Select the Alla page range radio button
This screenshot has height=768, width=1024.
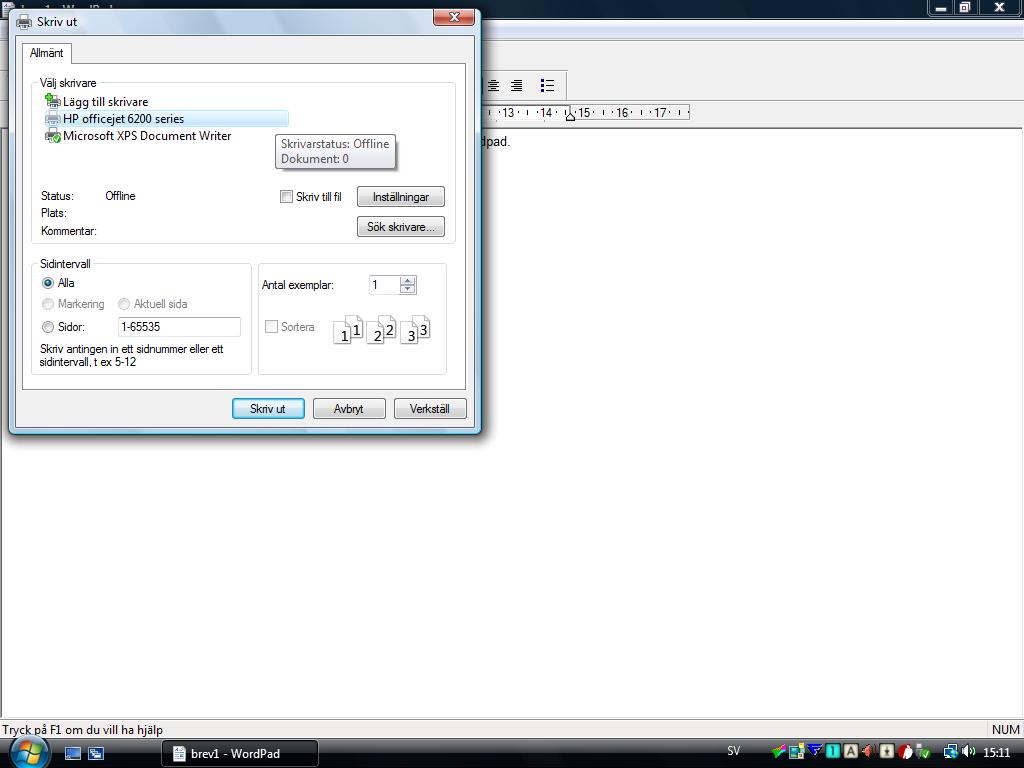click(x=48, y=283)
